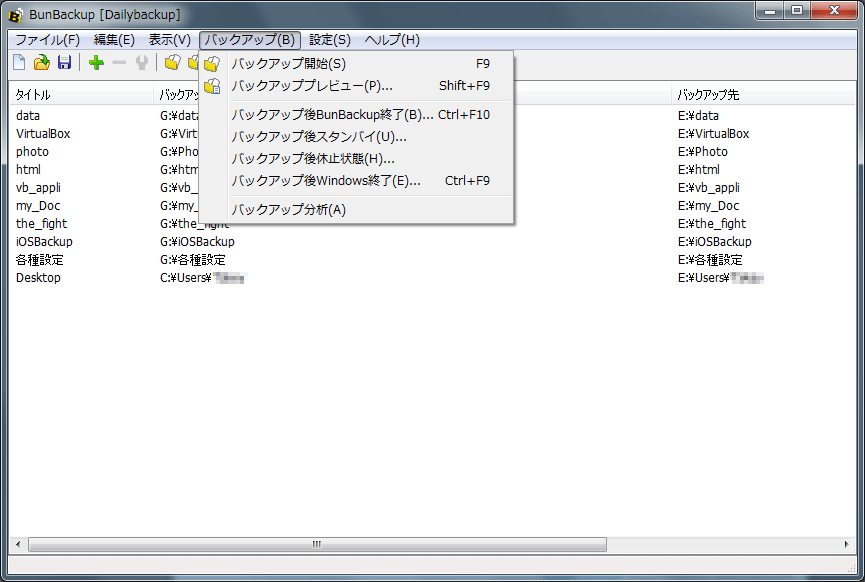The width and height of the screenshot is (865, 582).
Task: Click the BunBackup app icon in title bar
Action: (x=15, y=15)
